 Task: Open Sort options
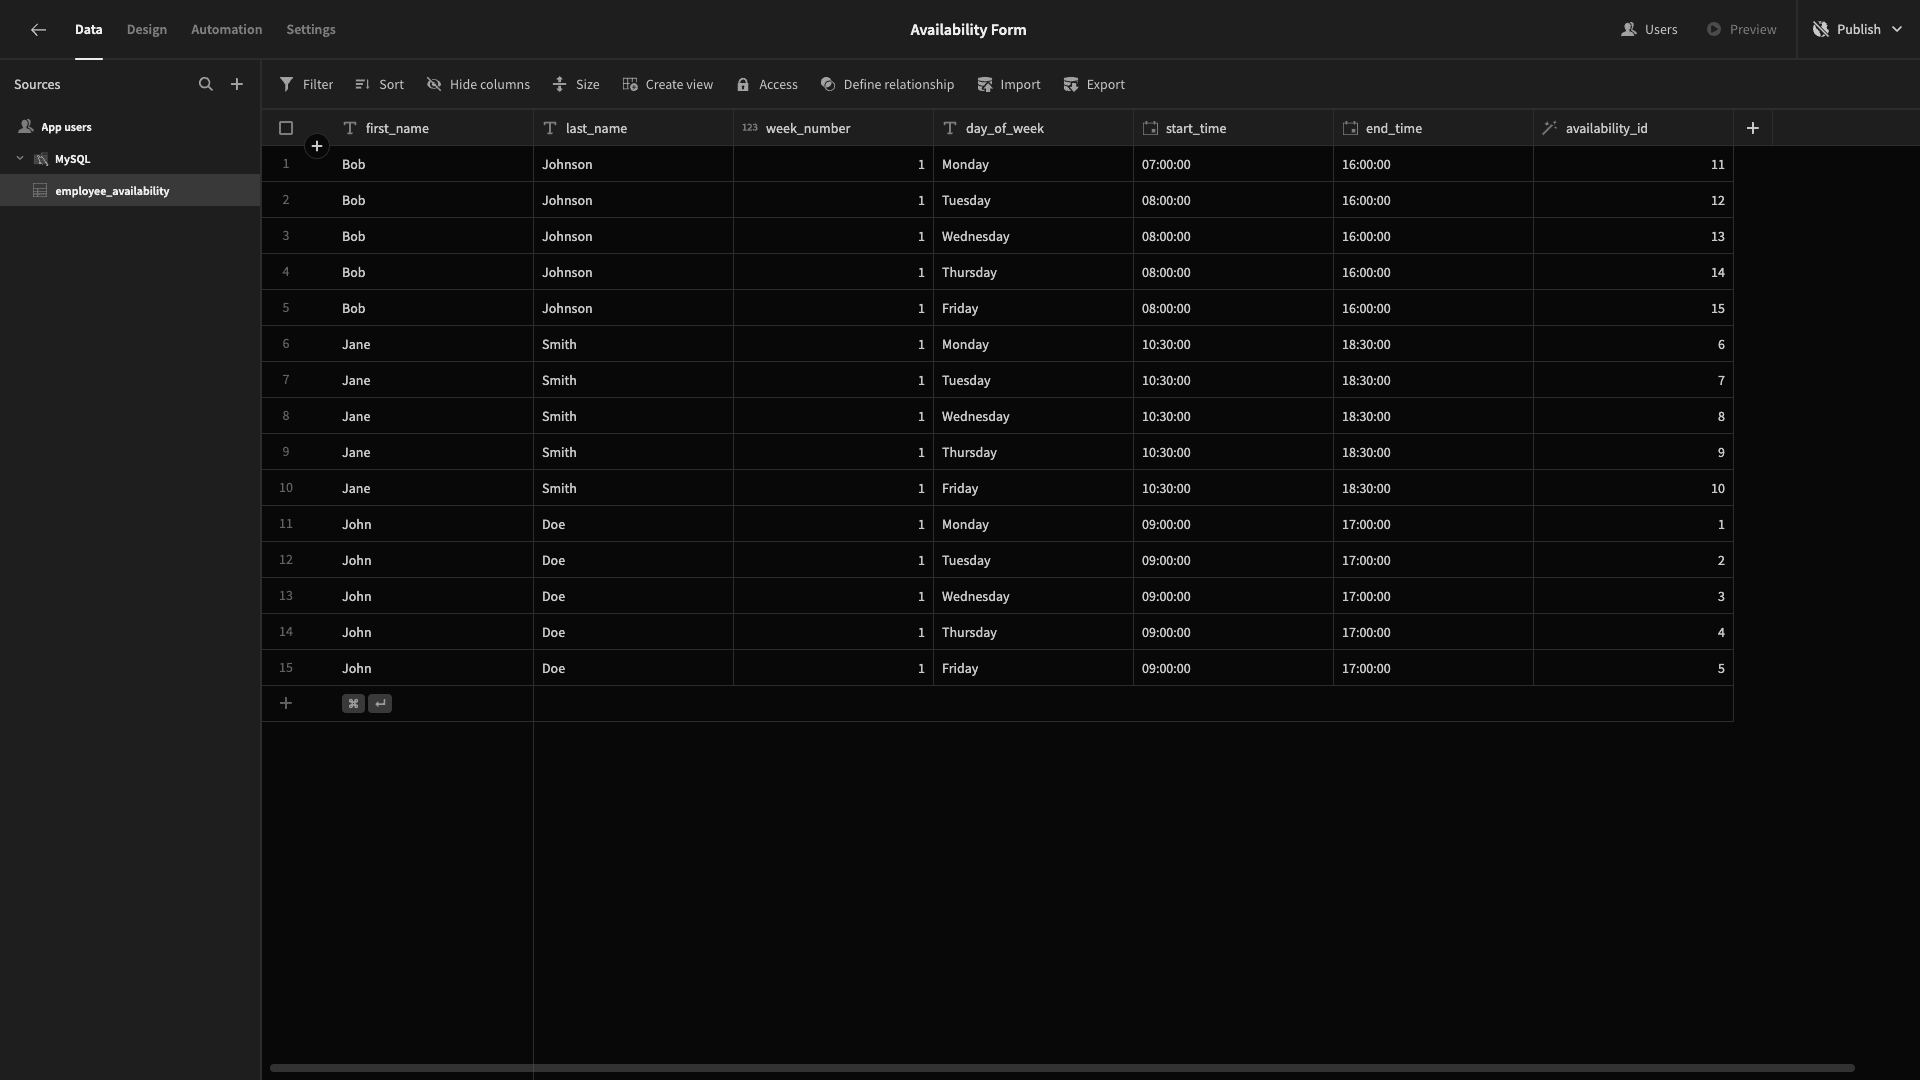[x=379, y=85]
